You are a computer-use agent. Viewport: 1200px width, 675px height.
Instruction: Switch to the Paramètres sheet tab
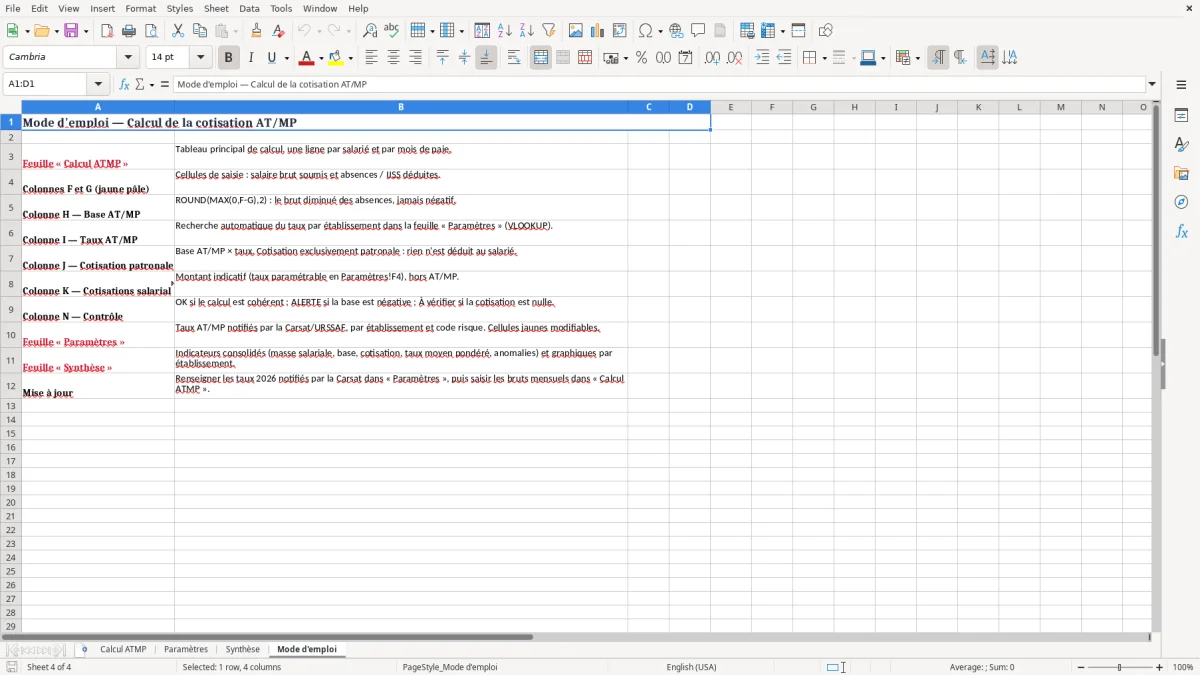pyautogui.click(x=186, y=649)
